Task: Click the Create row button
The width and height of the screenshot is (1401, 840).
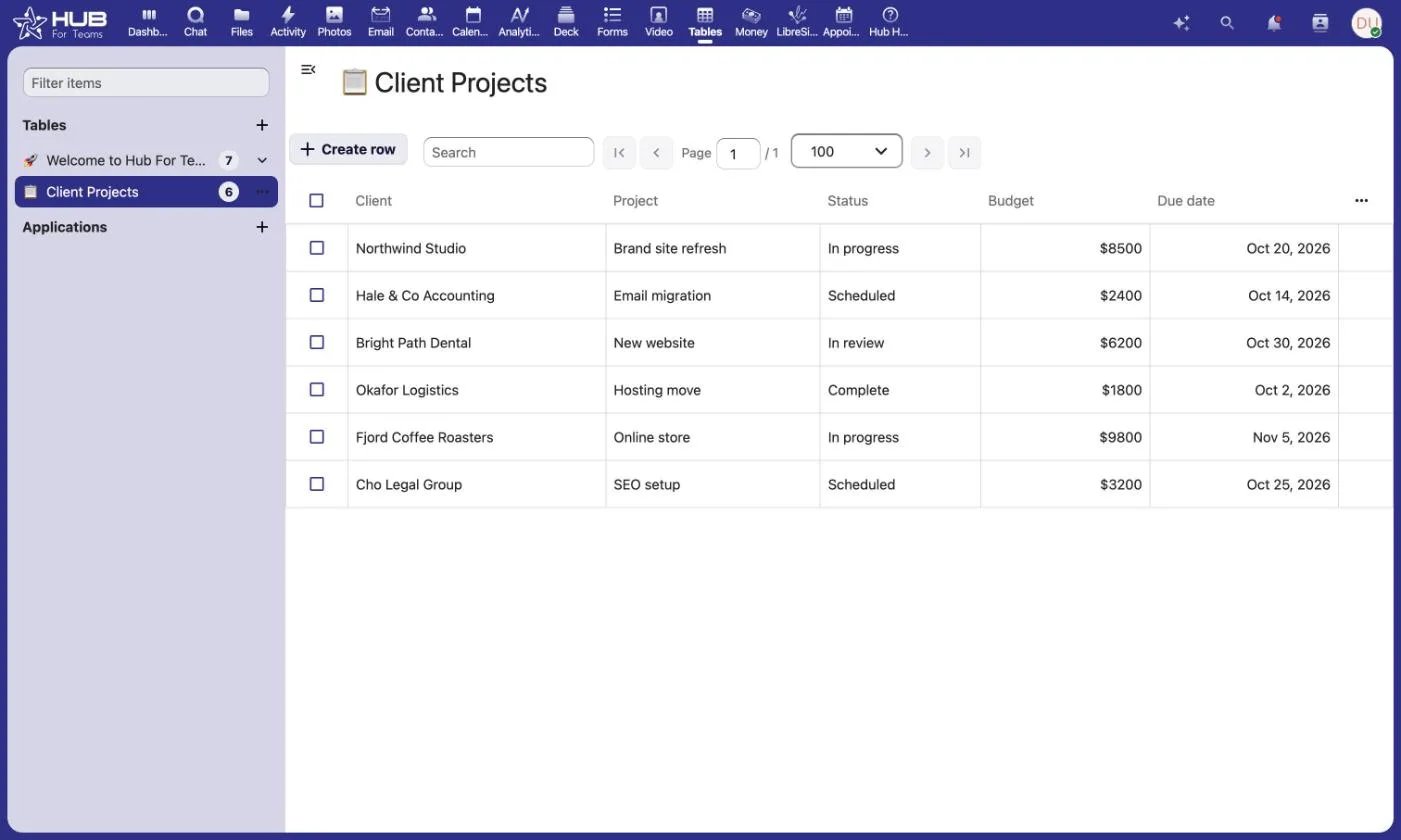Action: [x=348, y=149]
